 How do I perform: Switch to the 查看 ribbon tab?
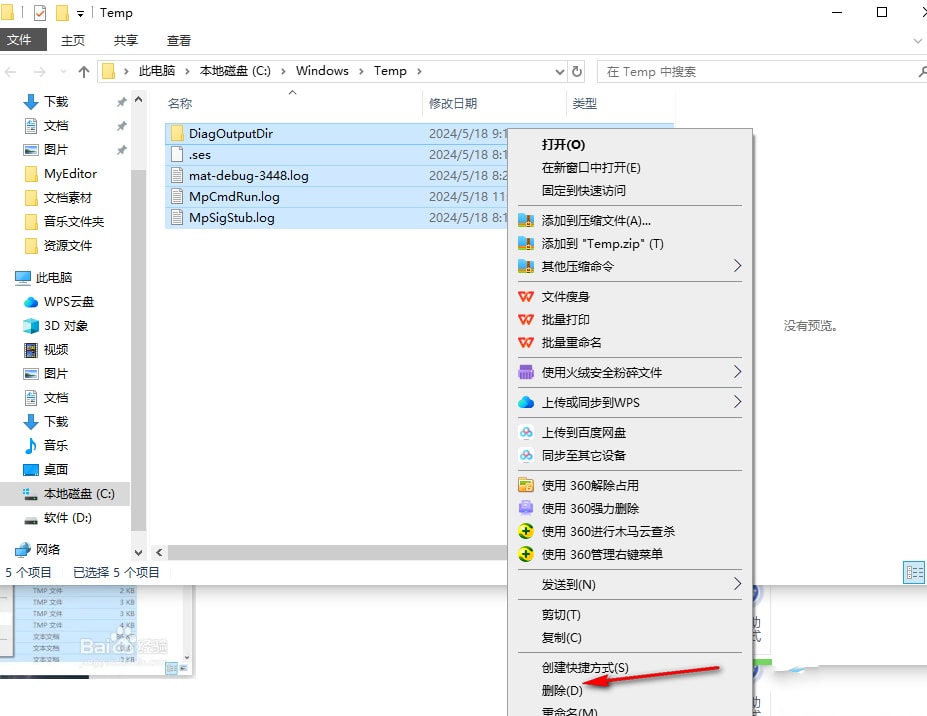click(179, 40)
